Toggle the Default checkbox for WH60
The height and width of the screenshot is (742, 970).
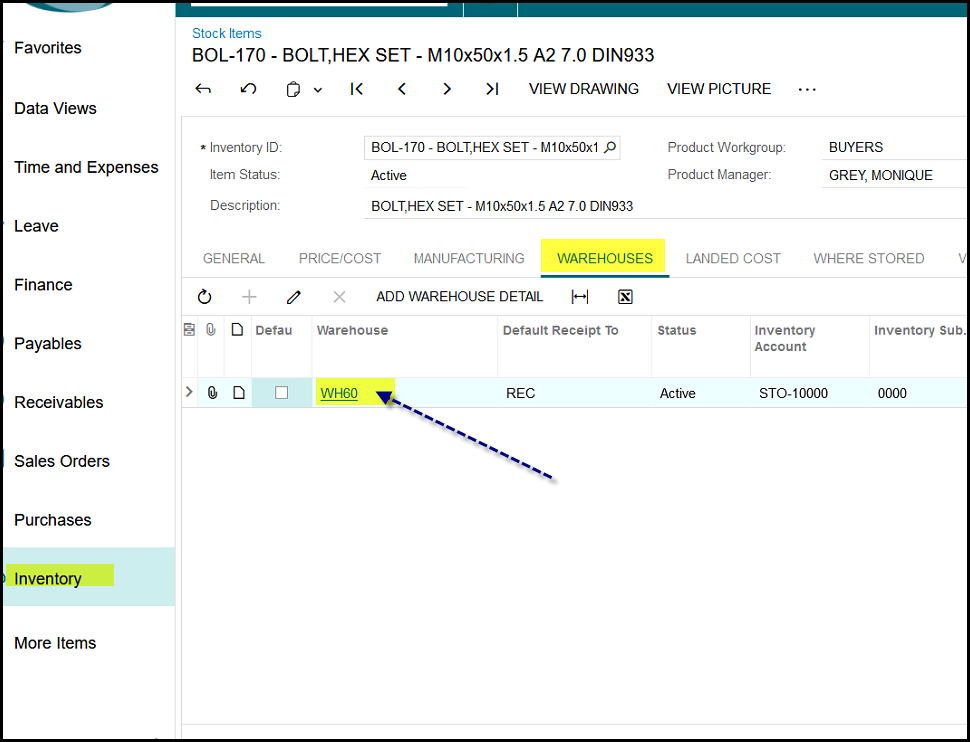click(281, 393)
